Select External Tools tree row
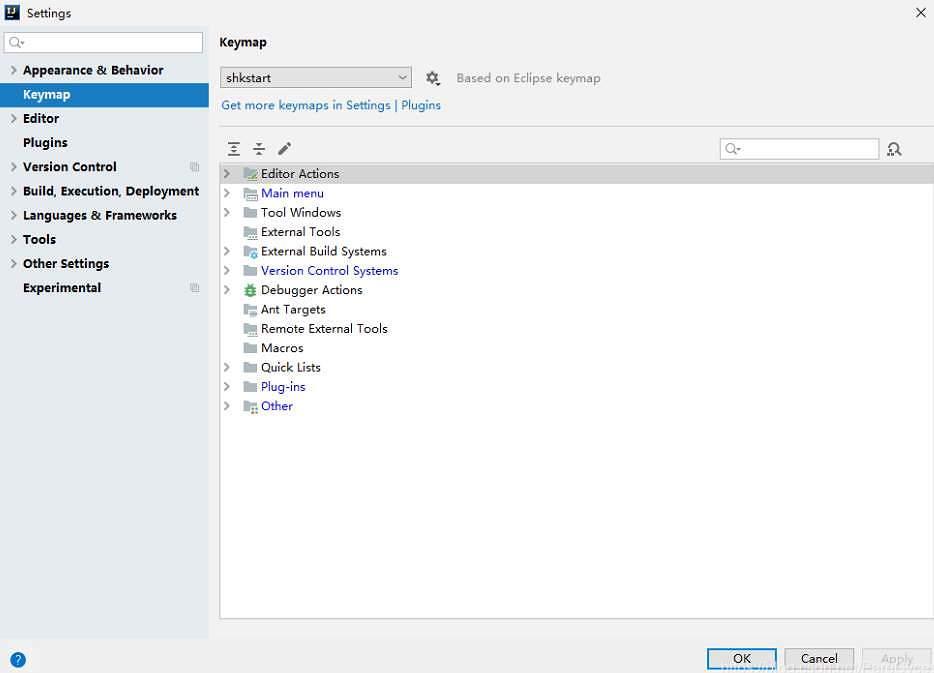Viewport: 934px width, 673px height. click(577, 232)
